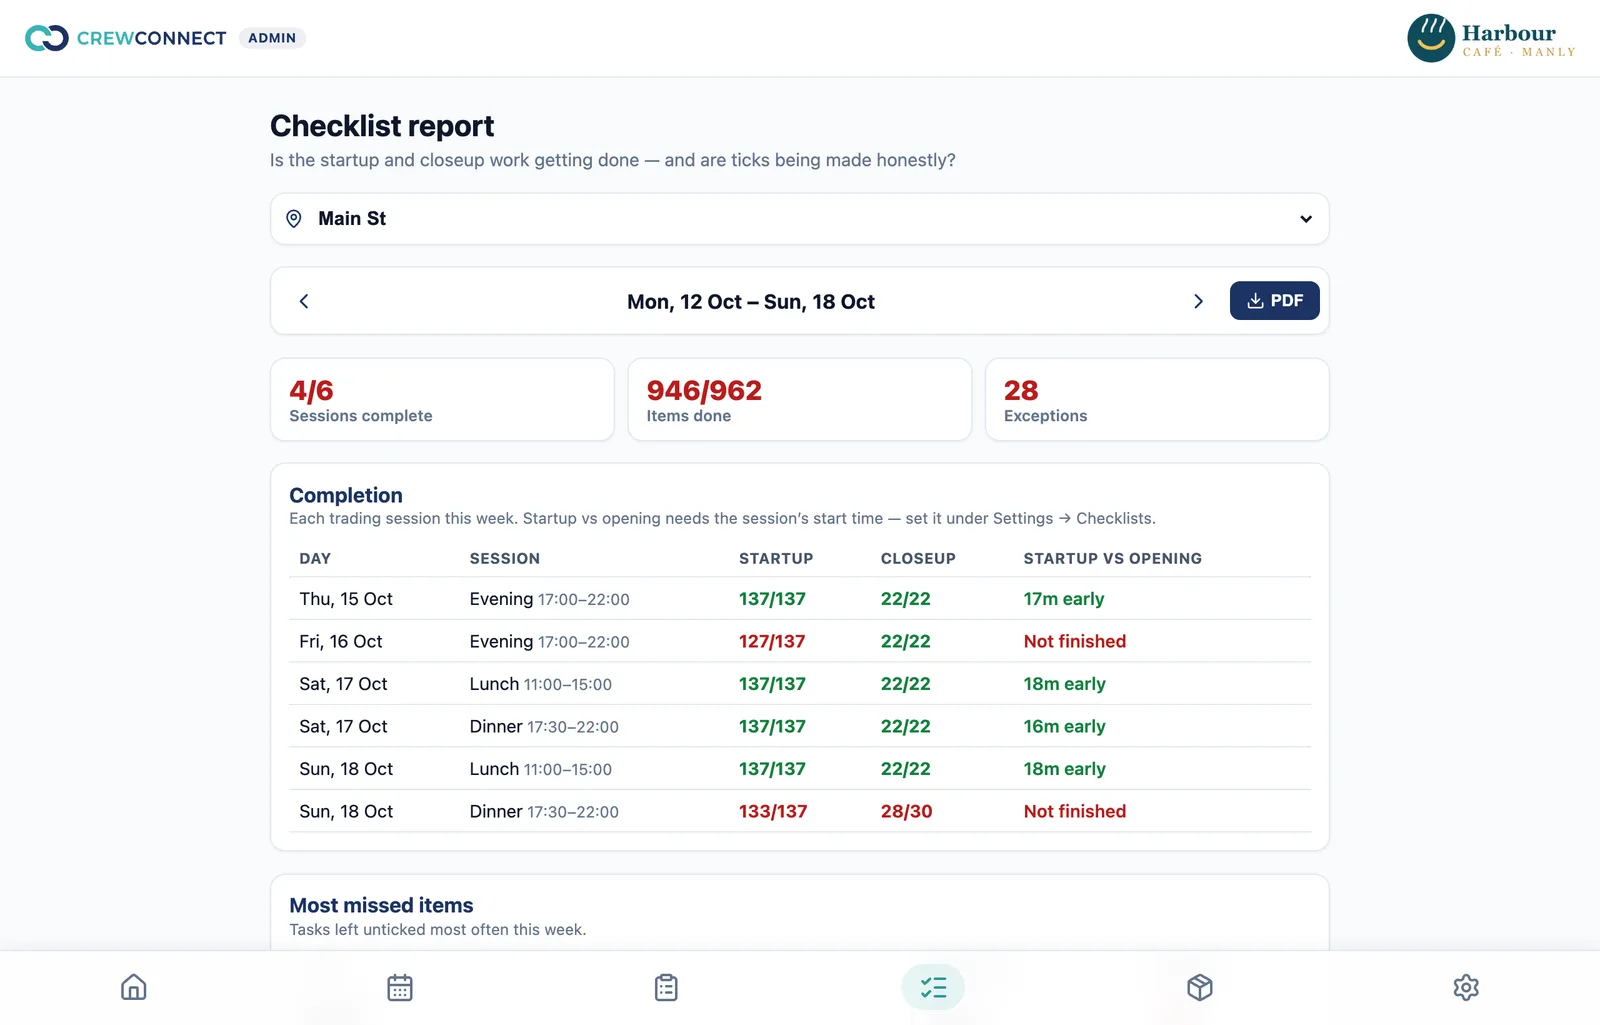Screen dimensions: 1600x1025
Task: Click the week range Mon, 12 Oct – Sun, 18 Oct
Action: [x=751, y=302]
